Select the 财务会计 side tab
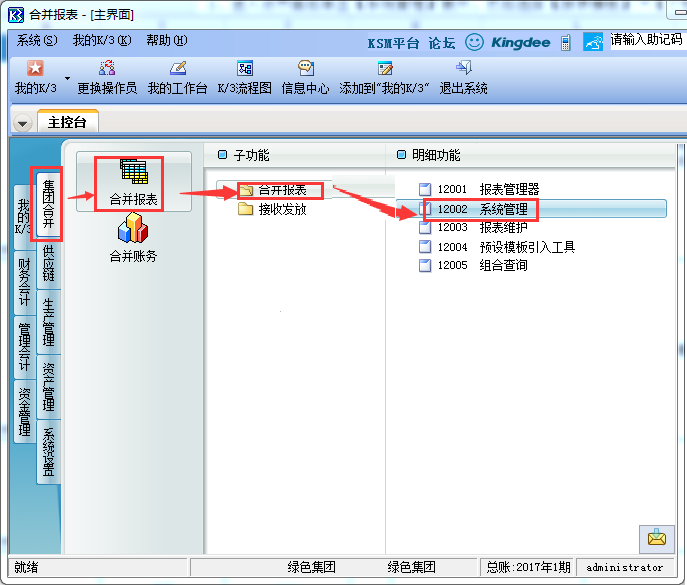This screenshot has height=585, width=687. tap(25, 281)
